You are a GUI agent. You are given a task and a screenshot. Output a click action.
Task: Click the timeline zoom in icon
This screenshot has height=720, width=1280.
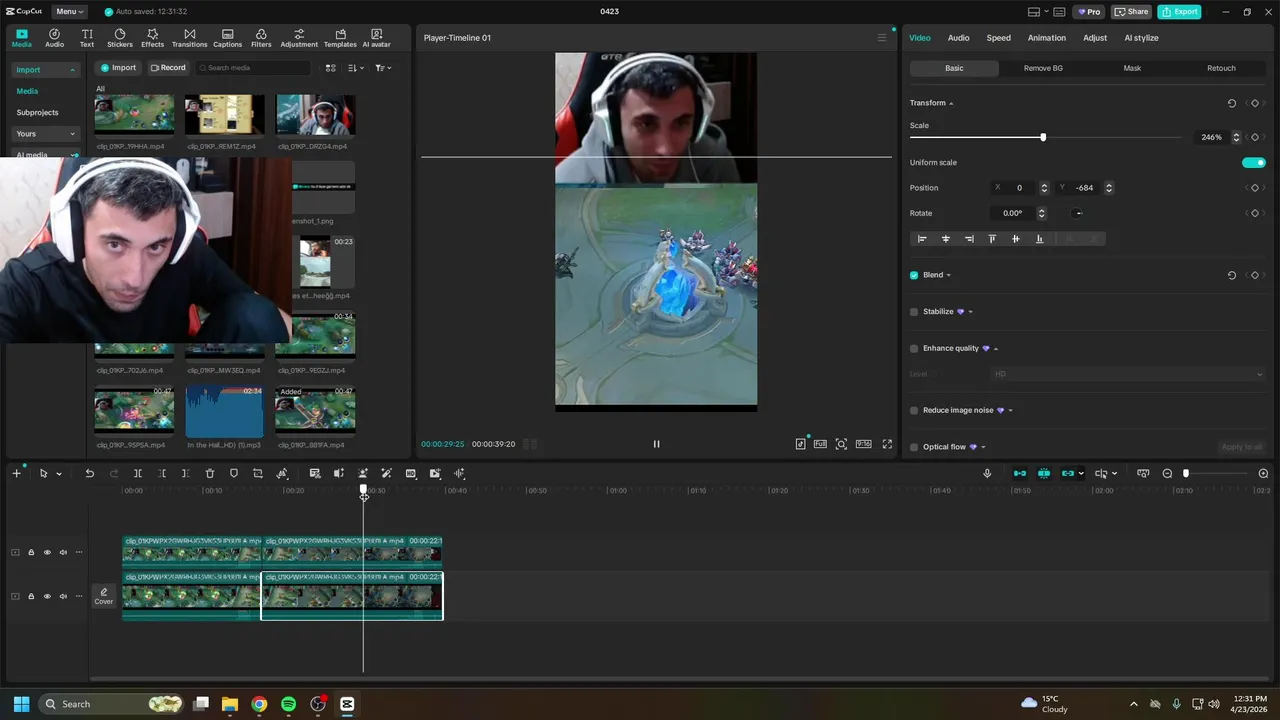click(1263, 473)
